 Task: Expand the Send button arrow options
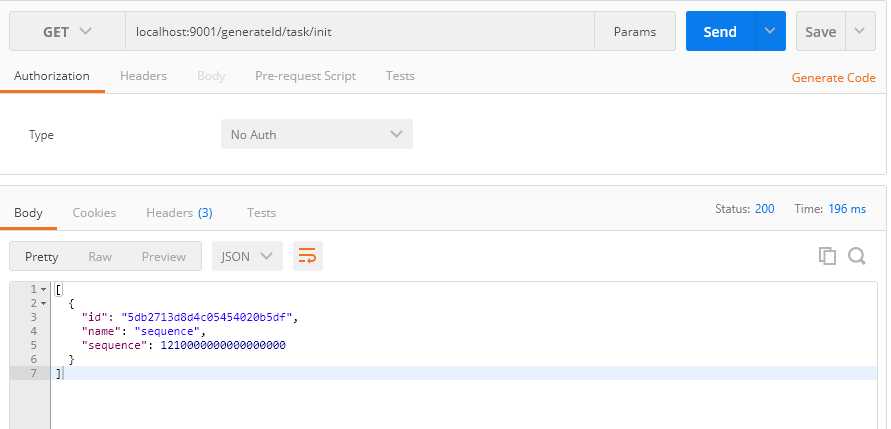pyautogui.click(x=769, y=31)
